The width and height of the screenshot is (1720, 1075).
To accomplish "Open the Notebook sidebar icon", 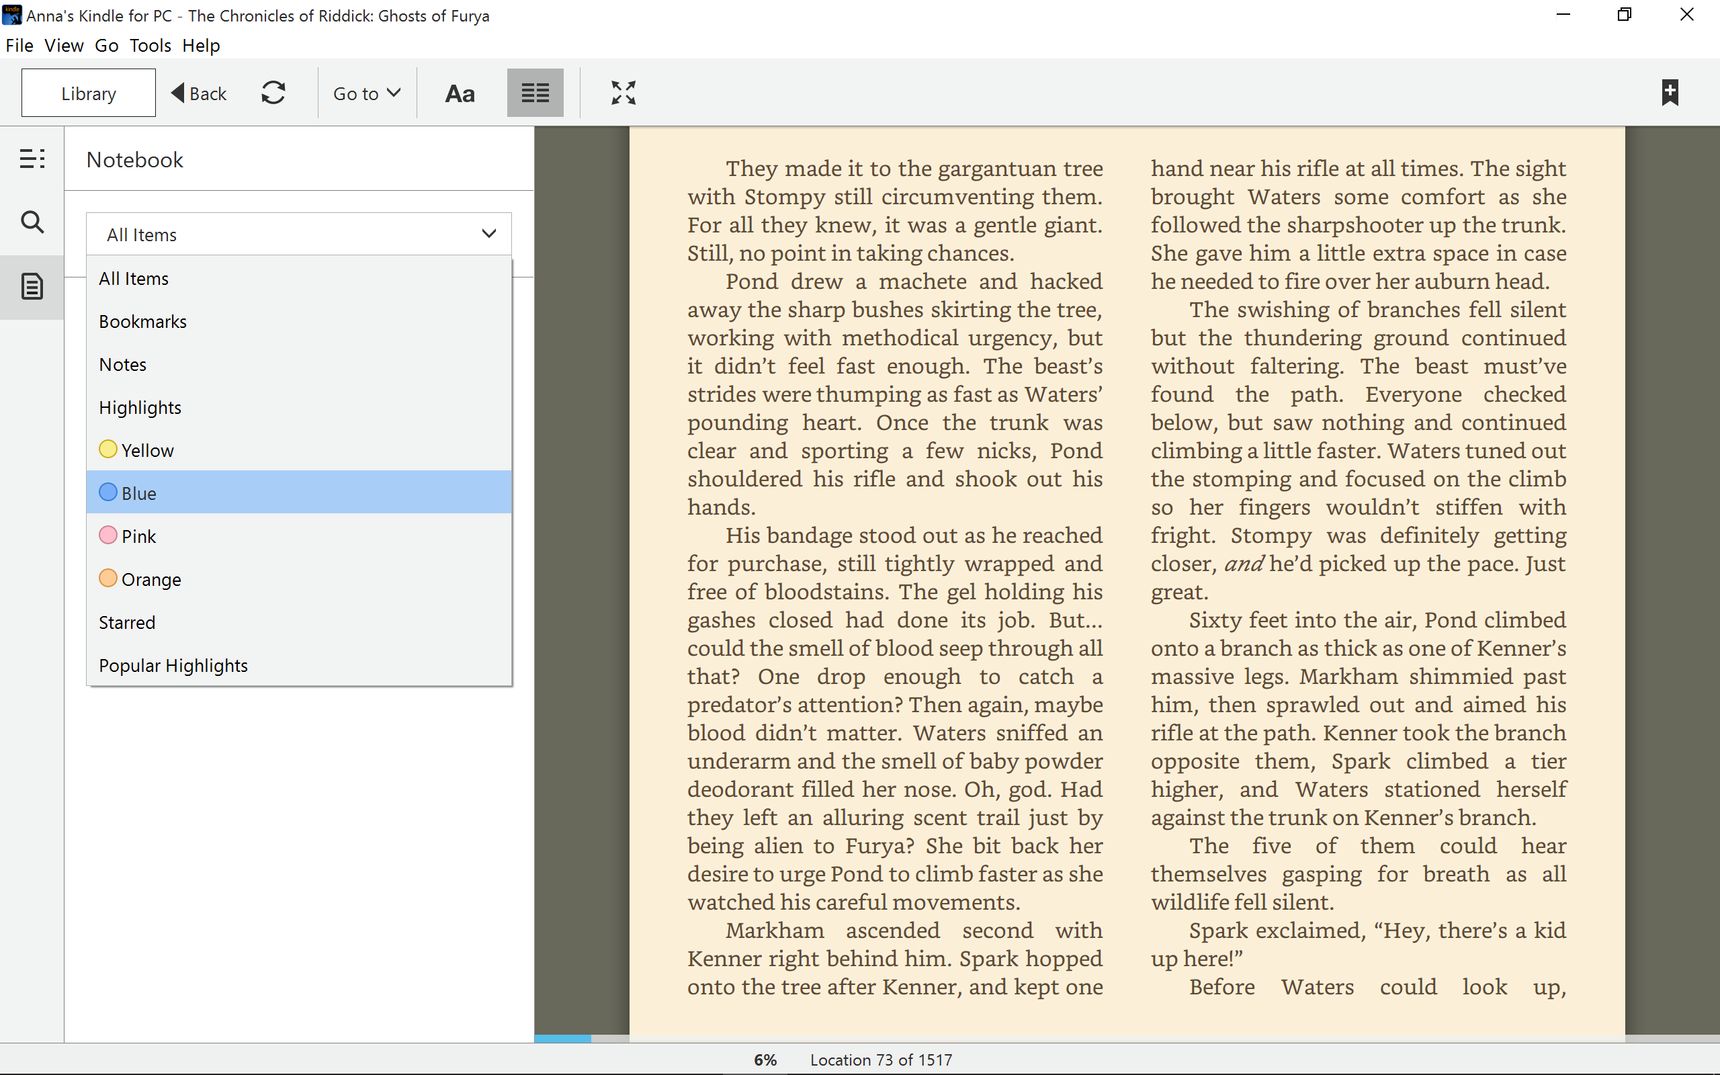I will point(32,287).
